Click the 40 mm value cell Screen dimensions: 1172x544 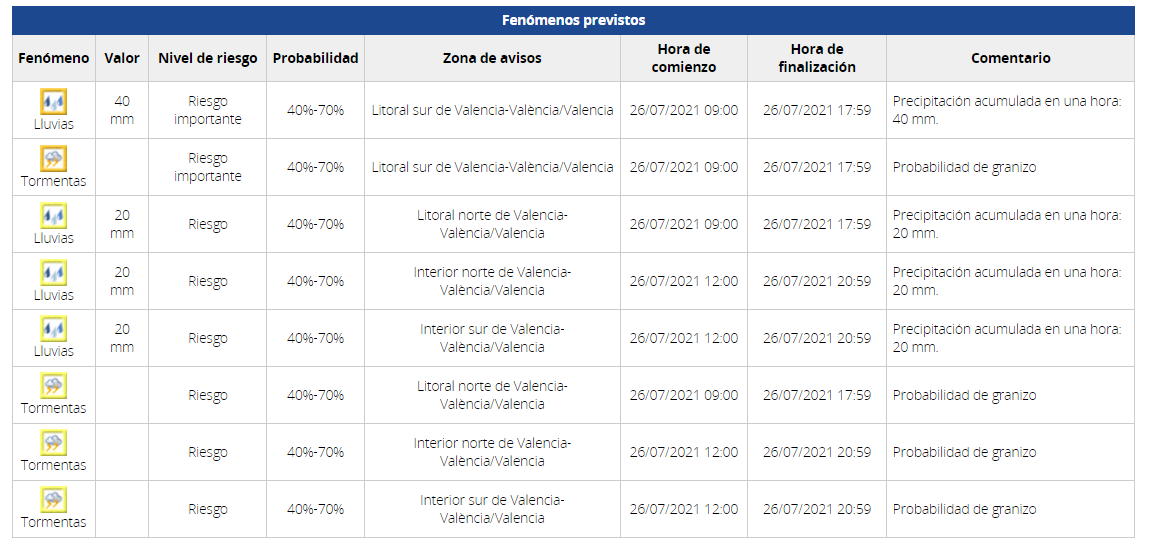[122, 110]
